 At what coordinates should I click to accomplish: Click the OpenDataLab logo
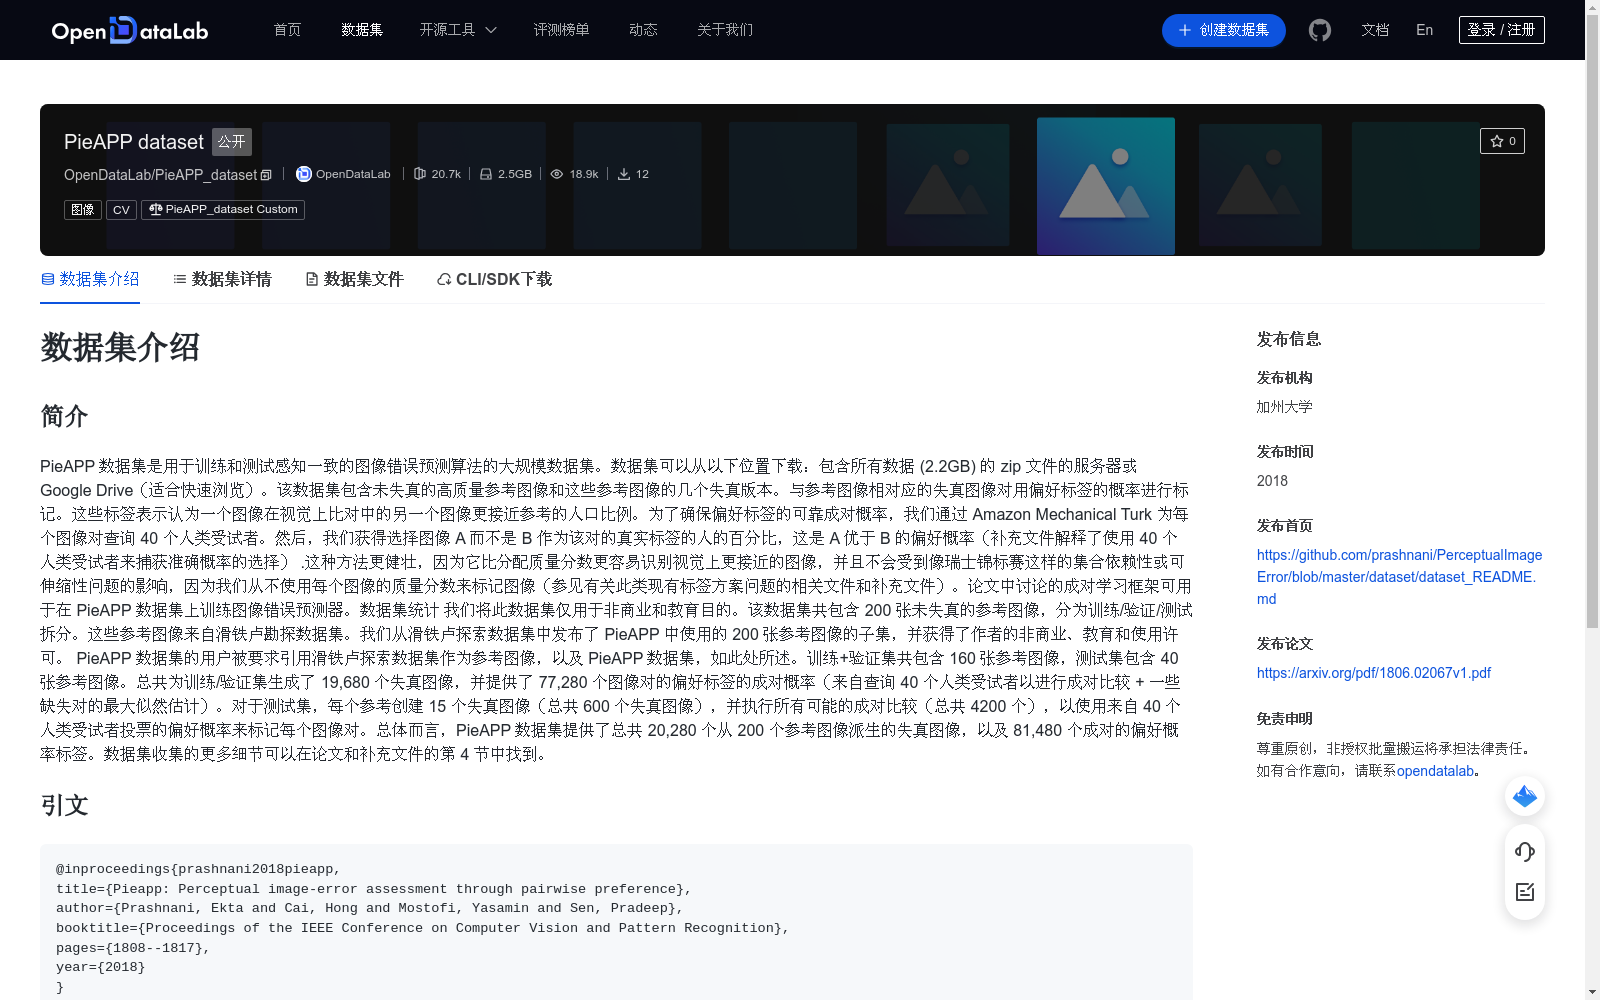coord(130,30)
